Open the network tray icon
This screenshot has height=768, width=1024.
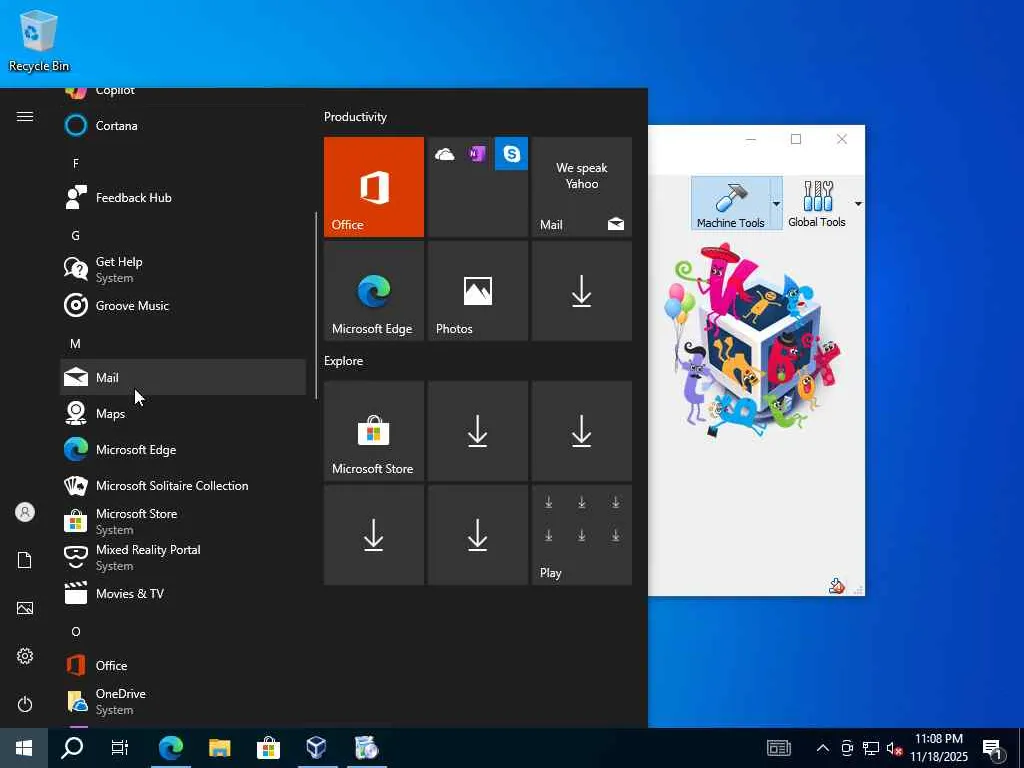point(871,748)
